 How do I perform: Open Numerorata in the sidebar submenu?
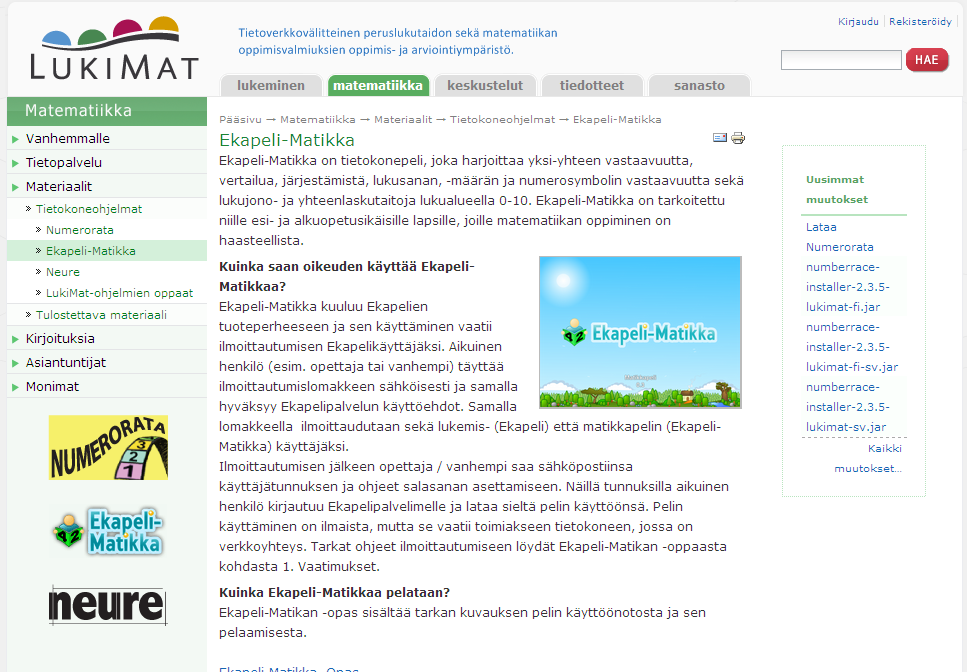coord(80,230)
